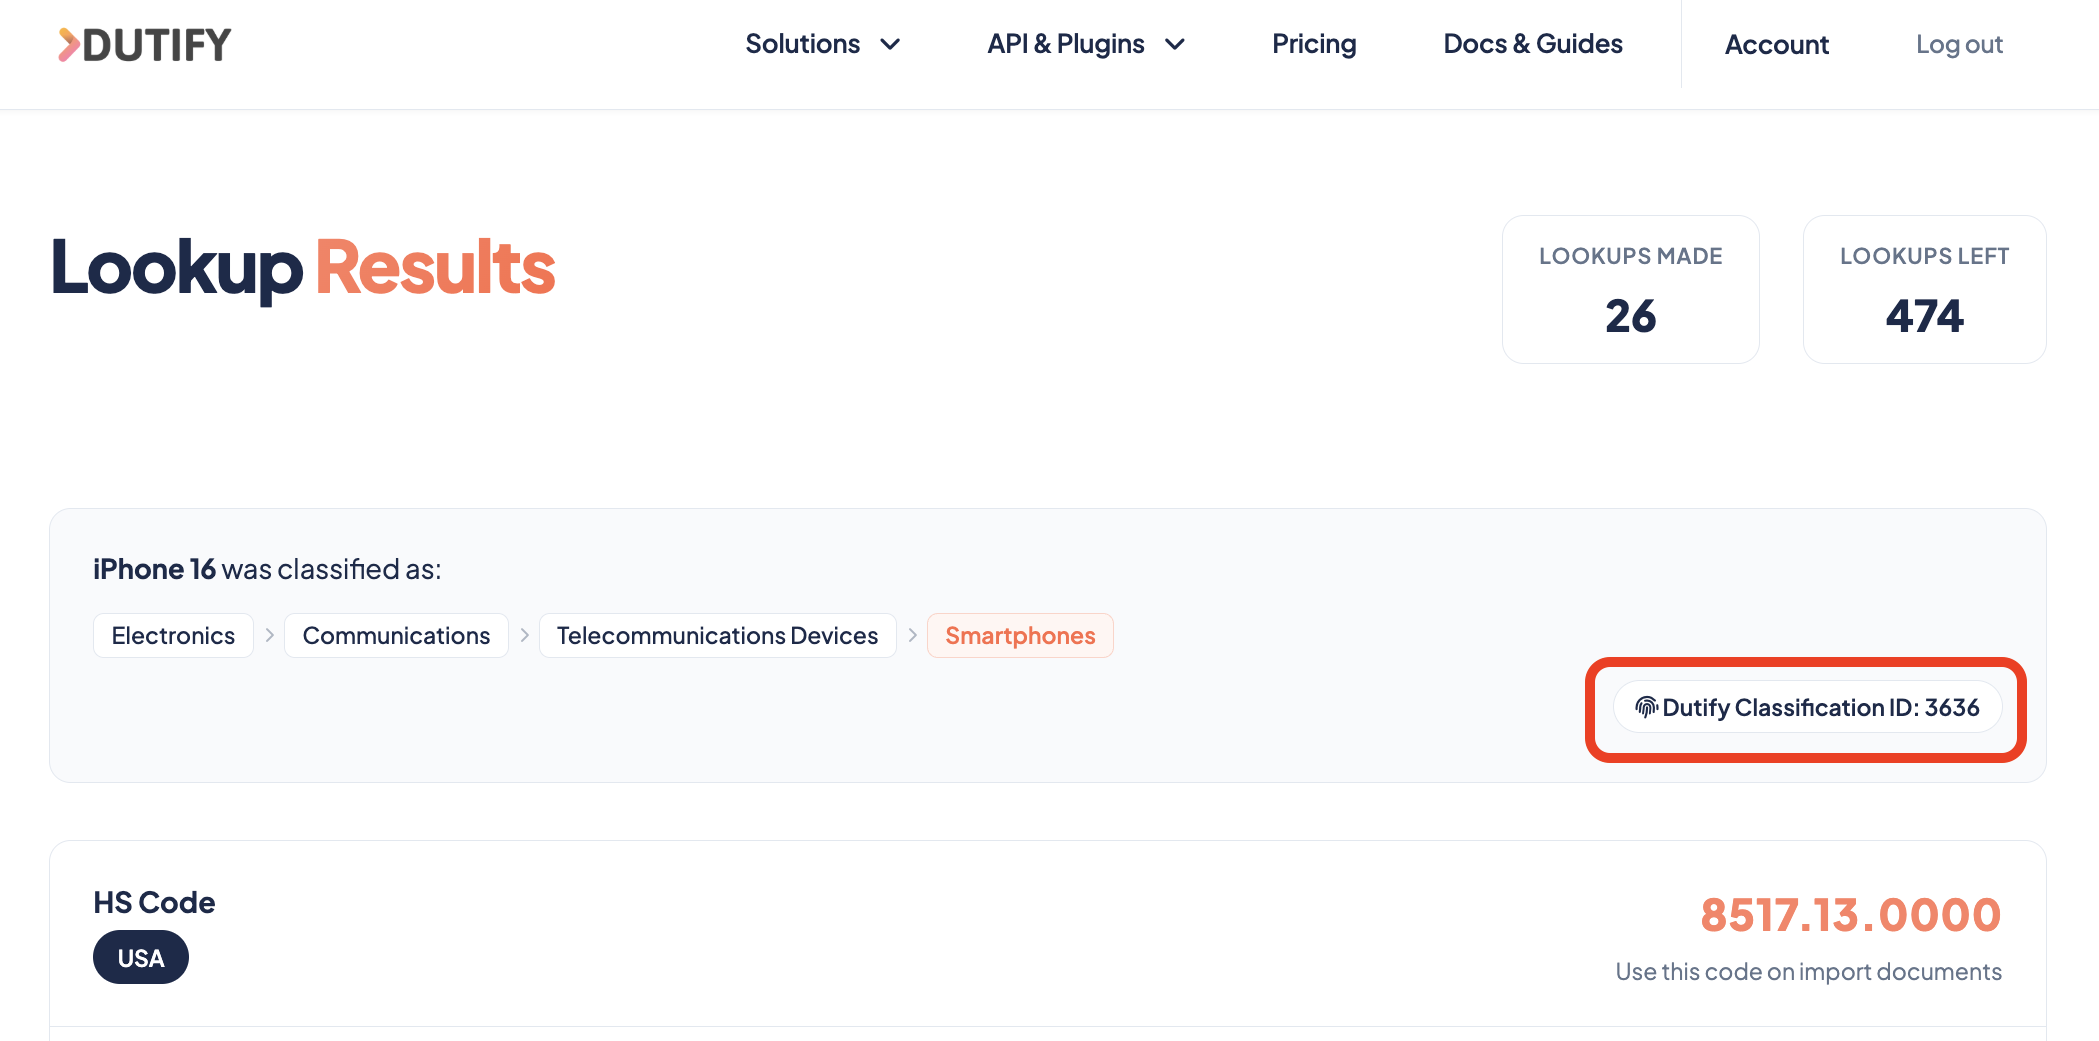Click the arrow after the Communications chip
This screenshot has height=1041, width=2099.
pyautogui.click(x=524, y=635)
